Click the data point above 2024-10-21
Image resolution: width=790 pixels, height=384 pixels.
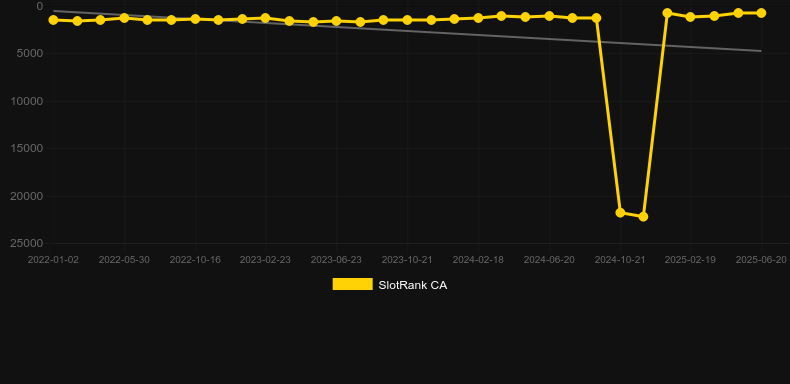620,213
